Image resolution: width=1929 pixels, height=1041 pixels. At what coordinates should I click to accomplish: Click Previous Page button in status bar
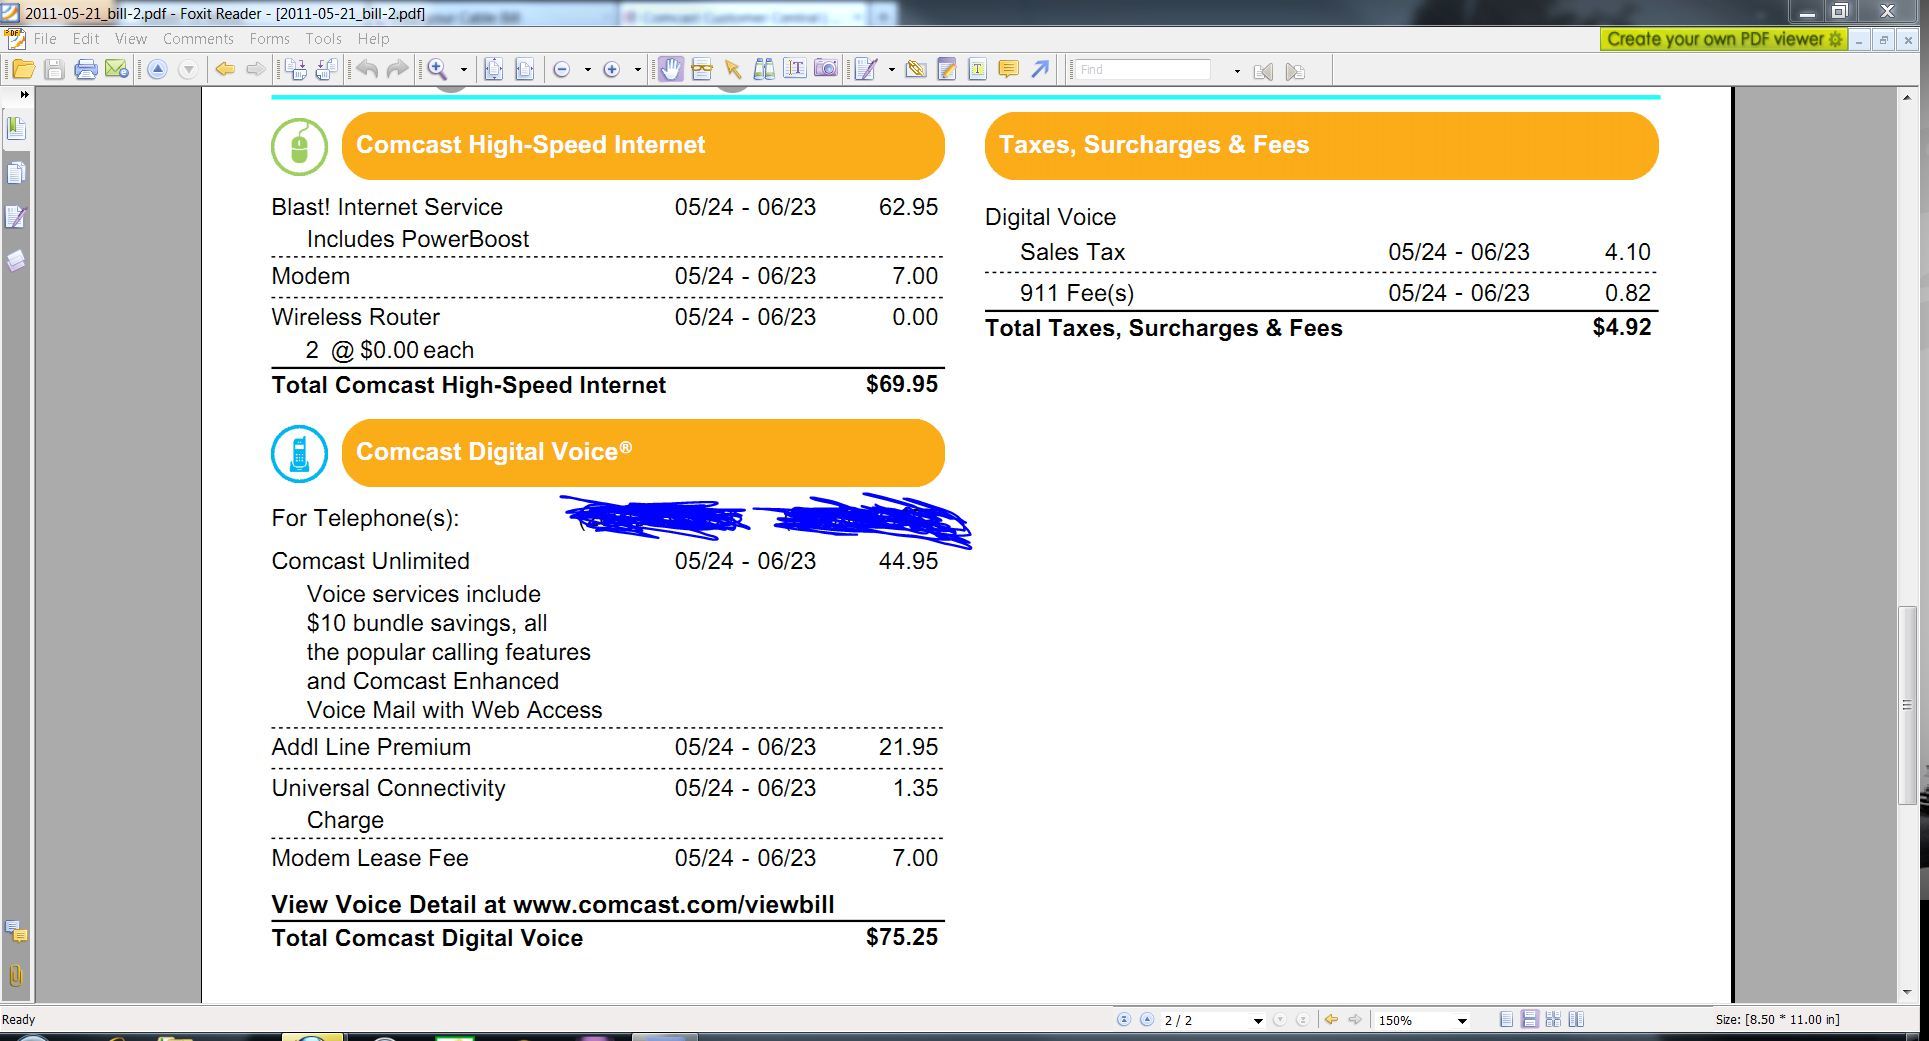click(x=1147, y=1020)
